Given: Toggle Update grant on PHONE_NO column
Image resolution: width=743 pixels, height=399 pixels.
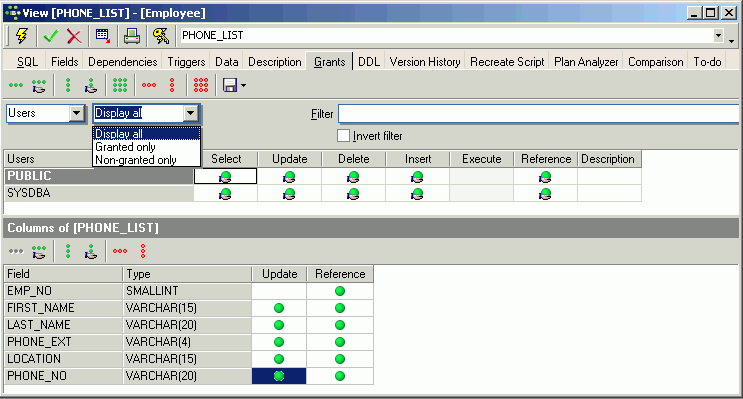Looking at the screenshot, I should coord(279,376).
